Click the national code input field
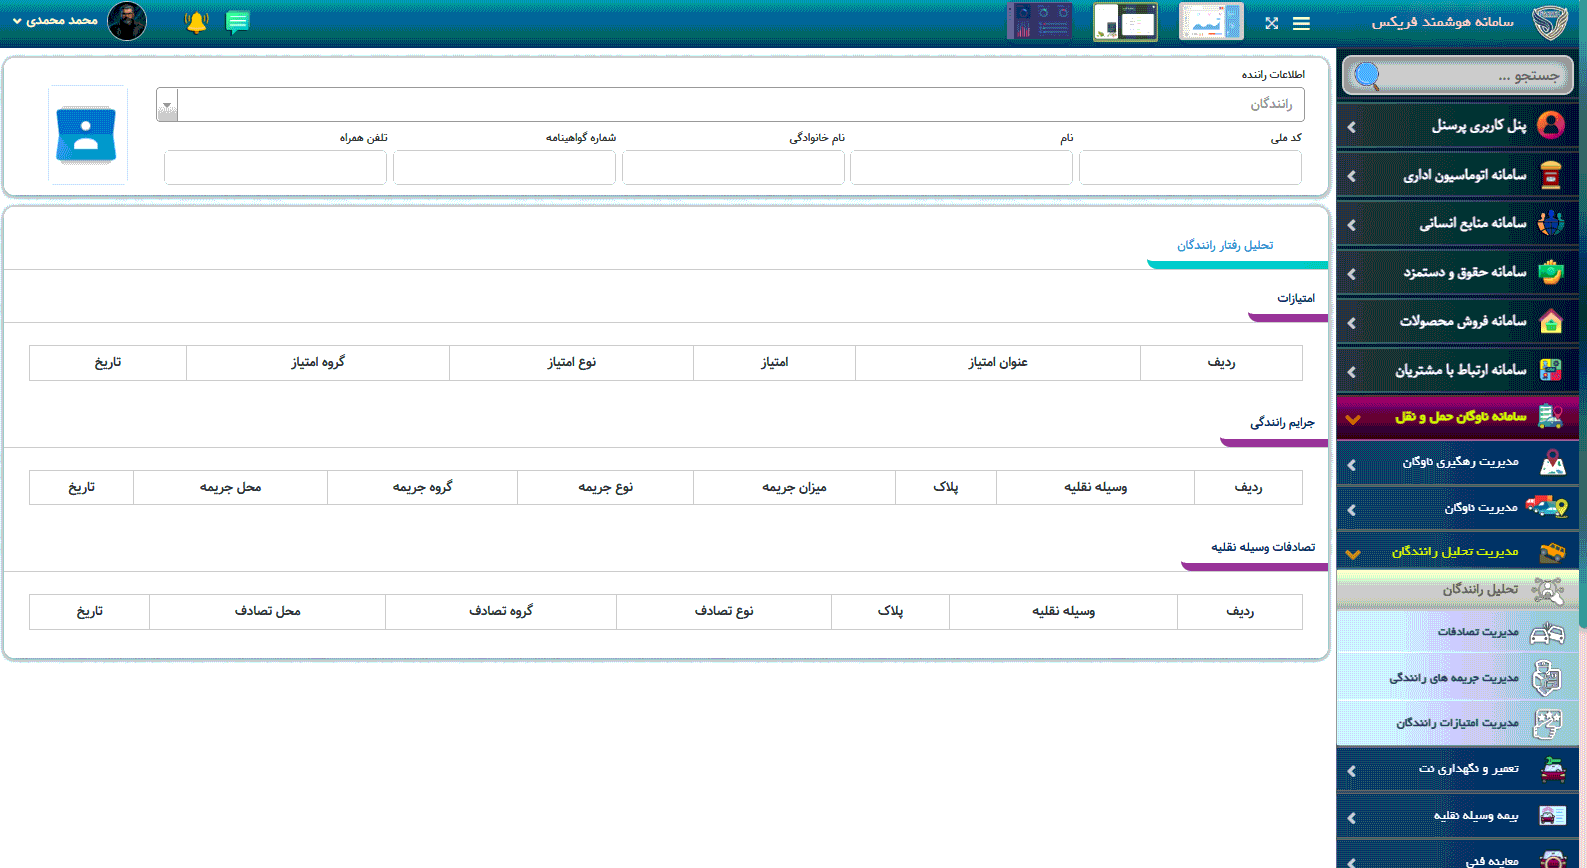Image resolution: width=1587 pixels, height=868 pixels. tap(1190, 168)
